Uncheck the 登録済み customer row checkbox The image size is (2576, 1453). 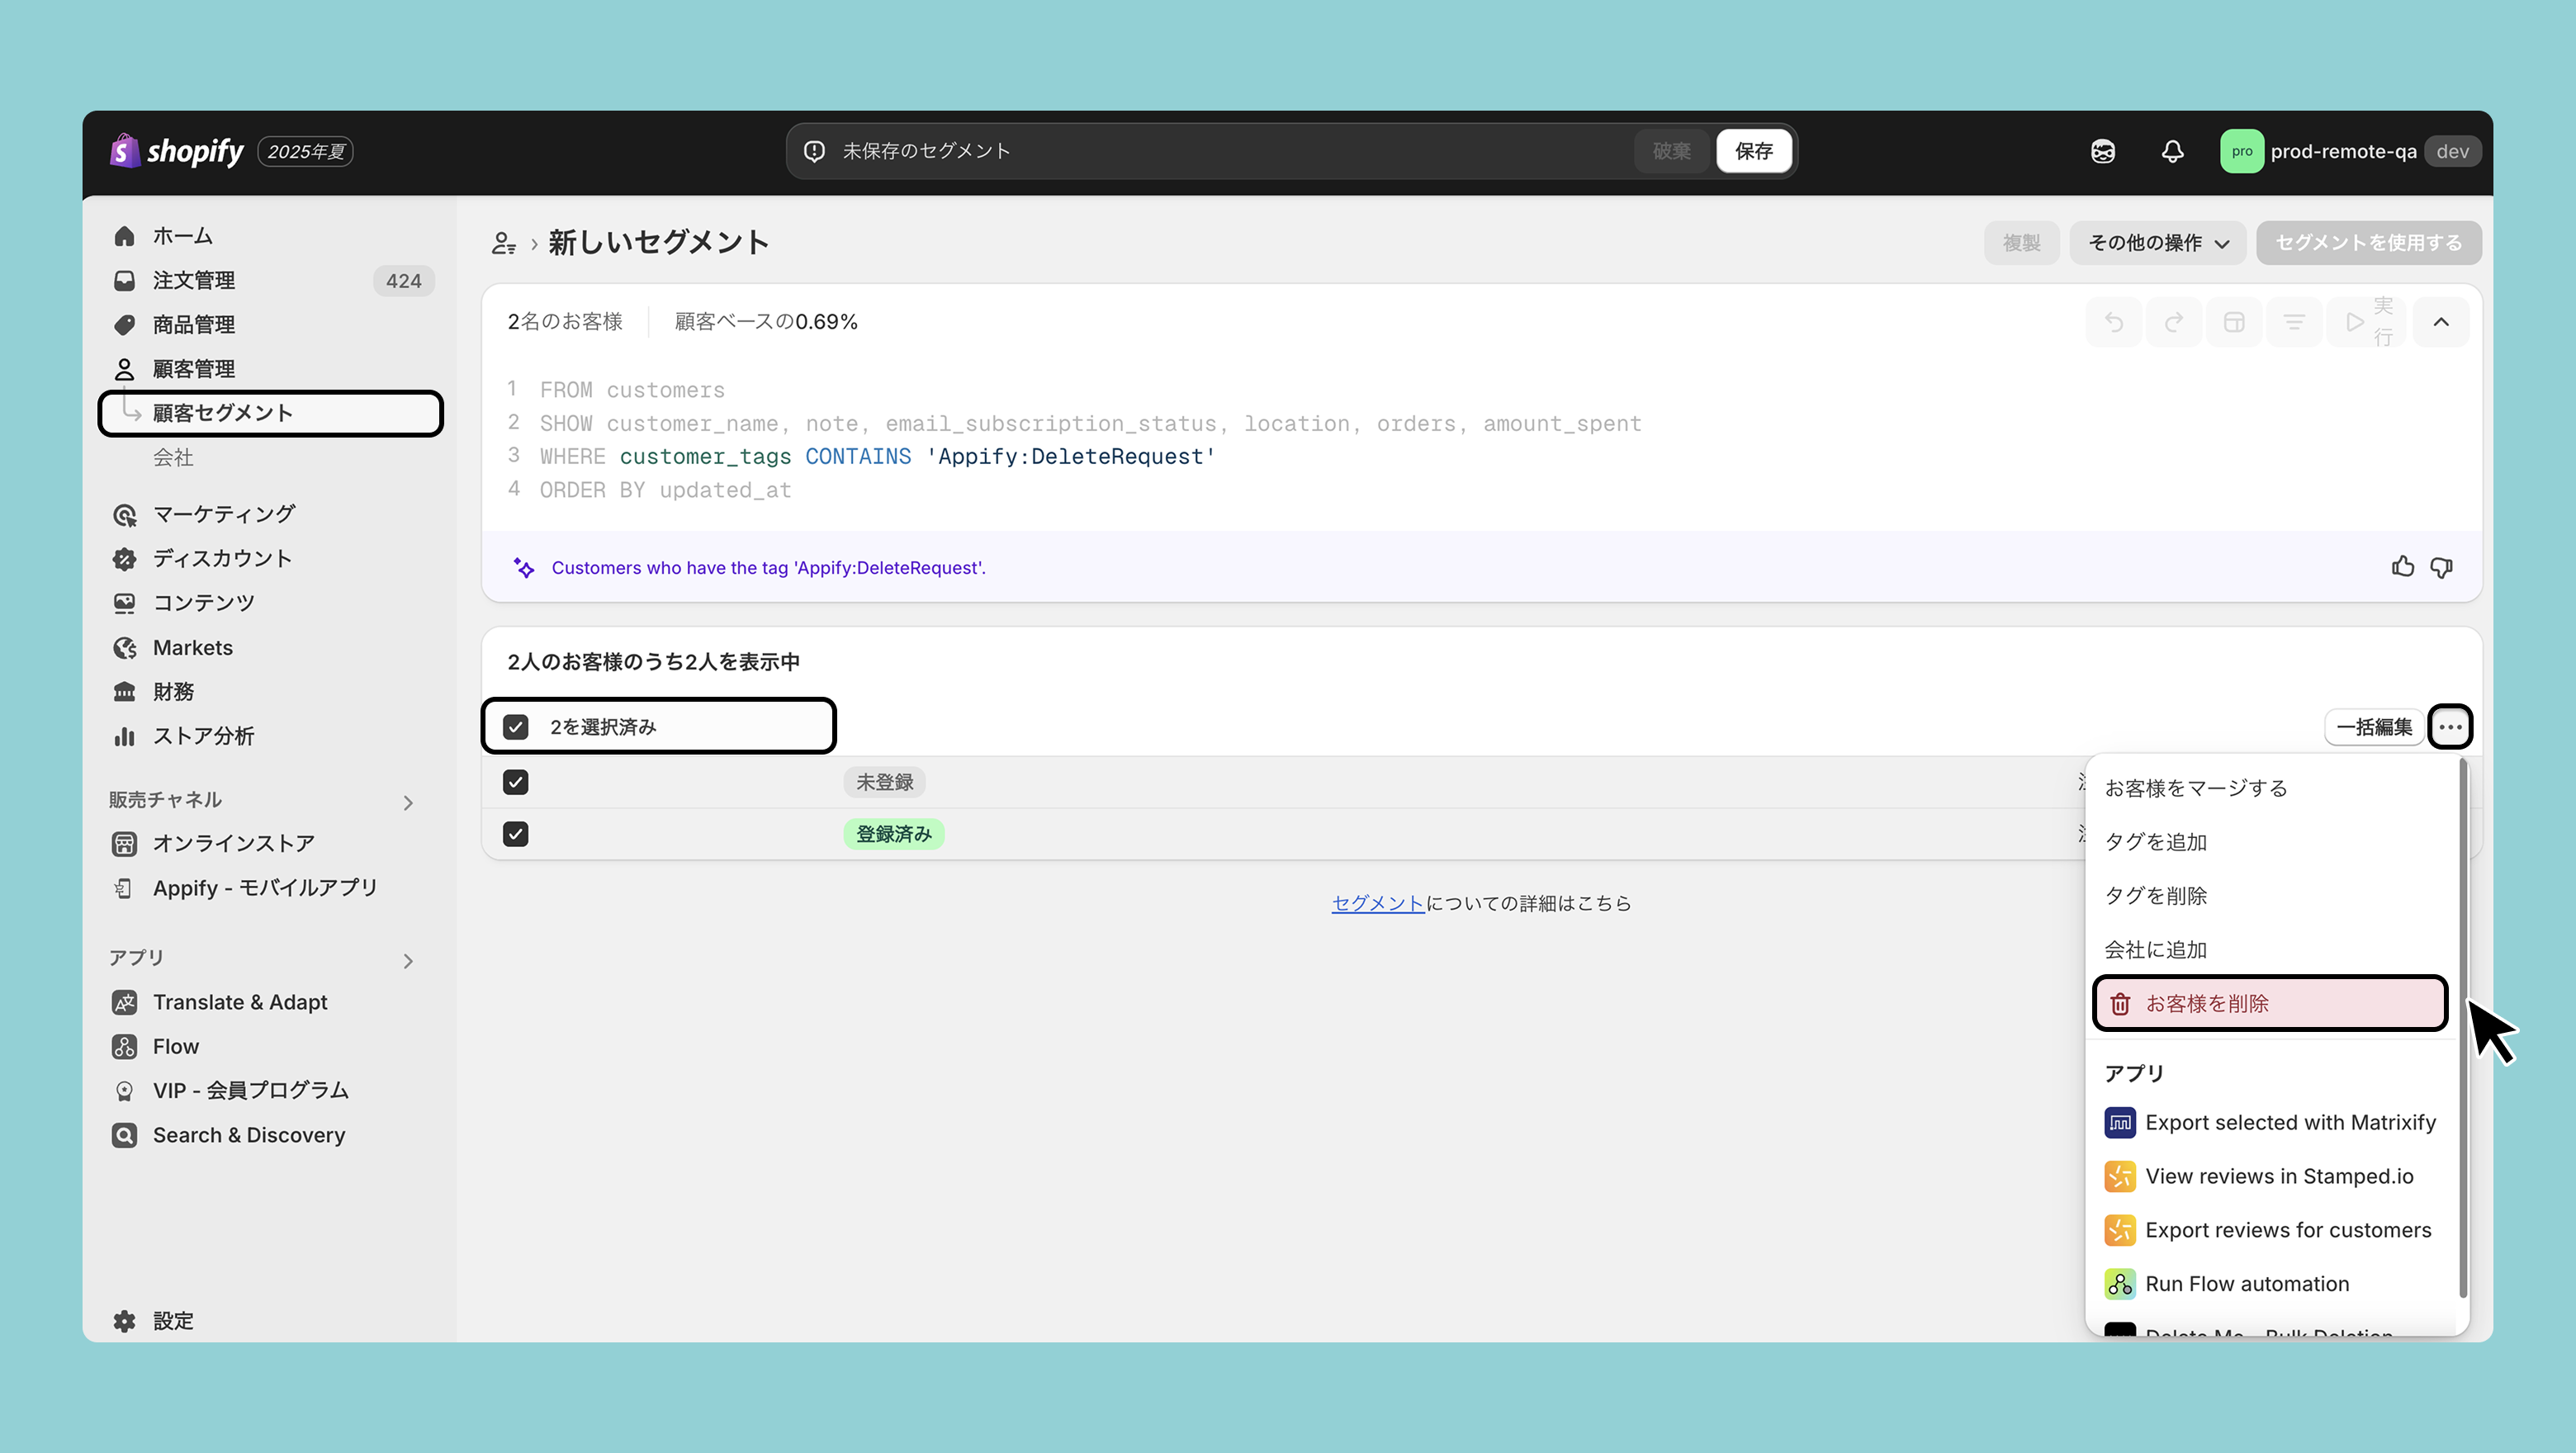coord(516,834)
